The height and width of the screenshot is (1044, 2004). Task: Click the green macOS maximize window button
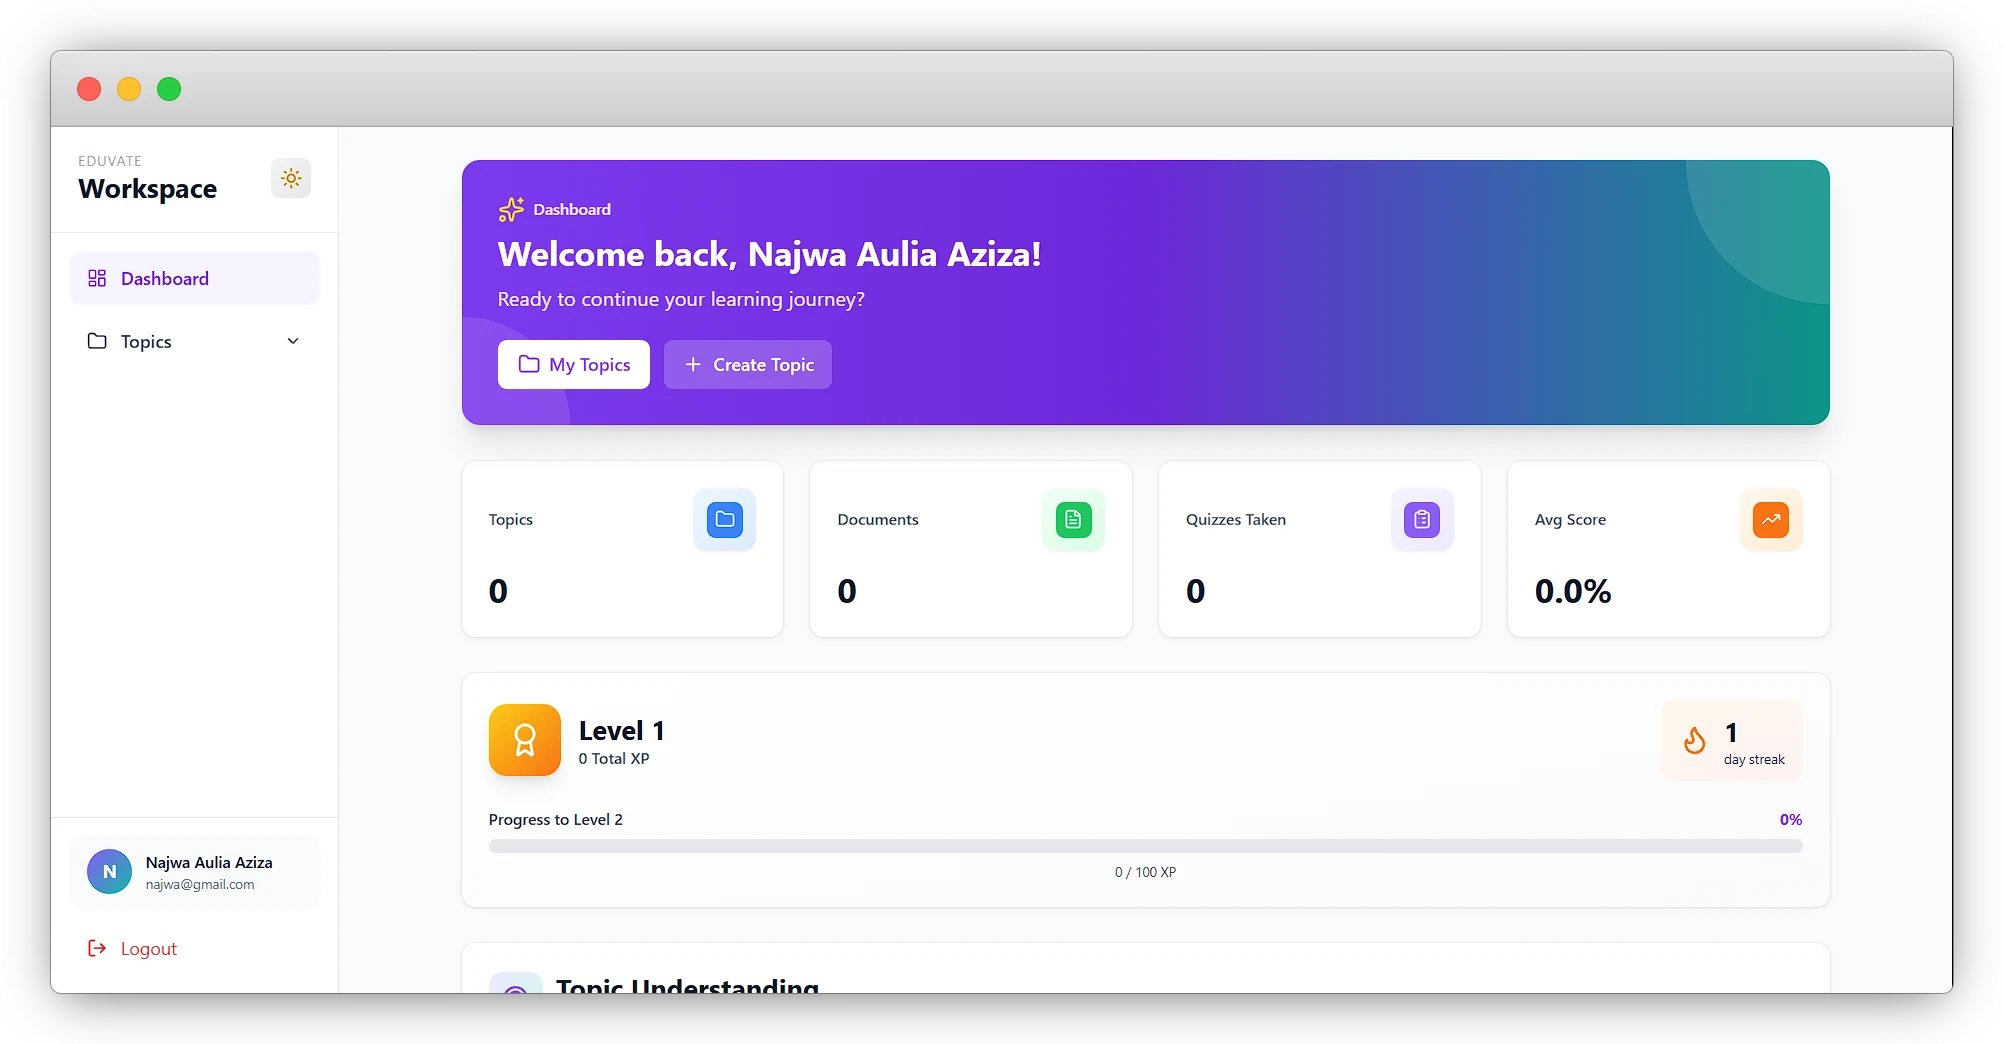pos(169,89)
